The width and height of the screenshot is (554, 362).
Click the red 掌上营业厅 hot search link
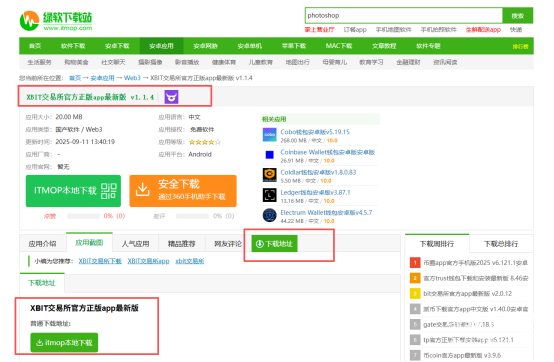(319, 30)
